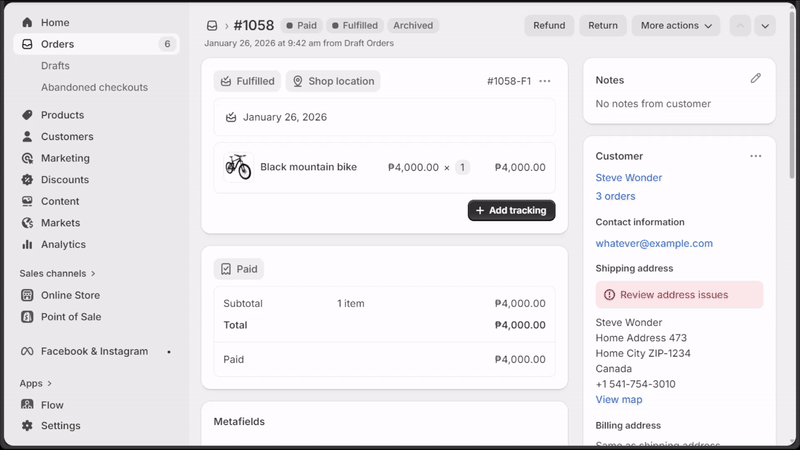Click the Fulfilled status badge in the header
Viewport: 800px width, 450px height.
point(355,26)
